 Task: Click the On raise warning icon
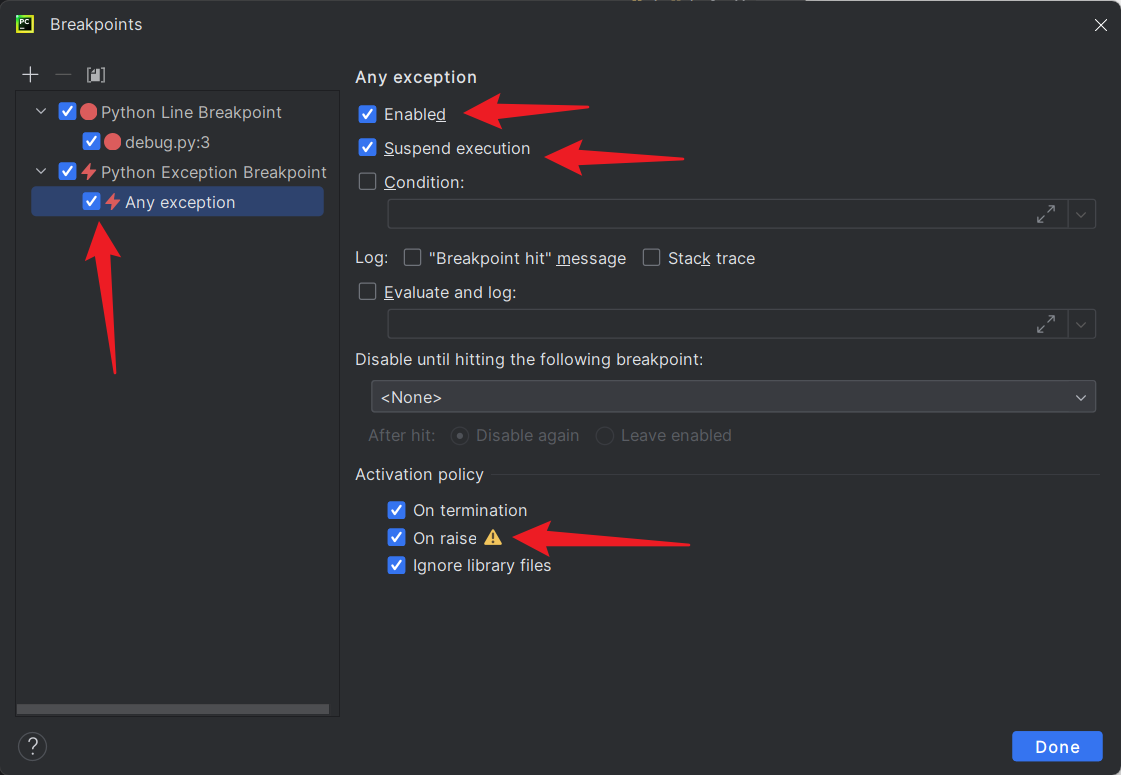coord(493,538)
